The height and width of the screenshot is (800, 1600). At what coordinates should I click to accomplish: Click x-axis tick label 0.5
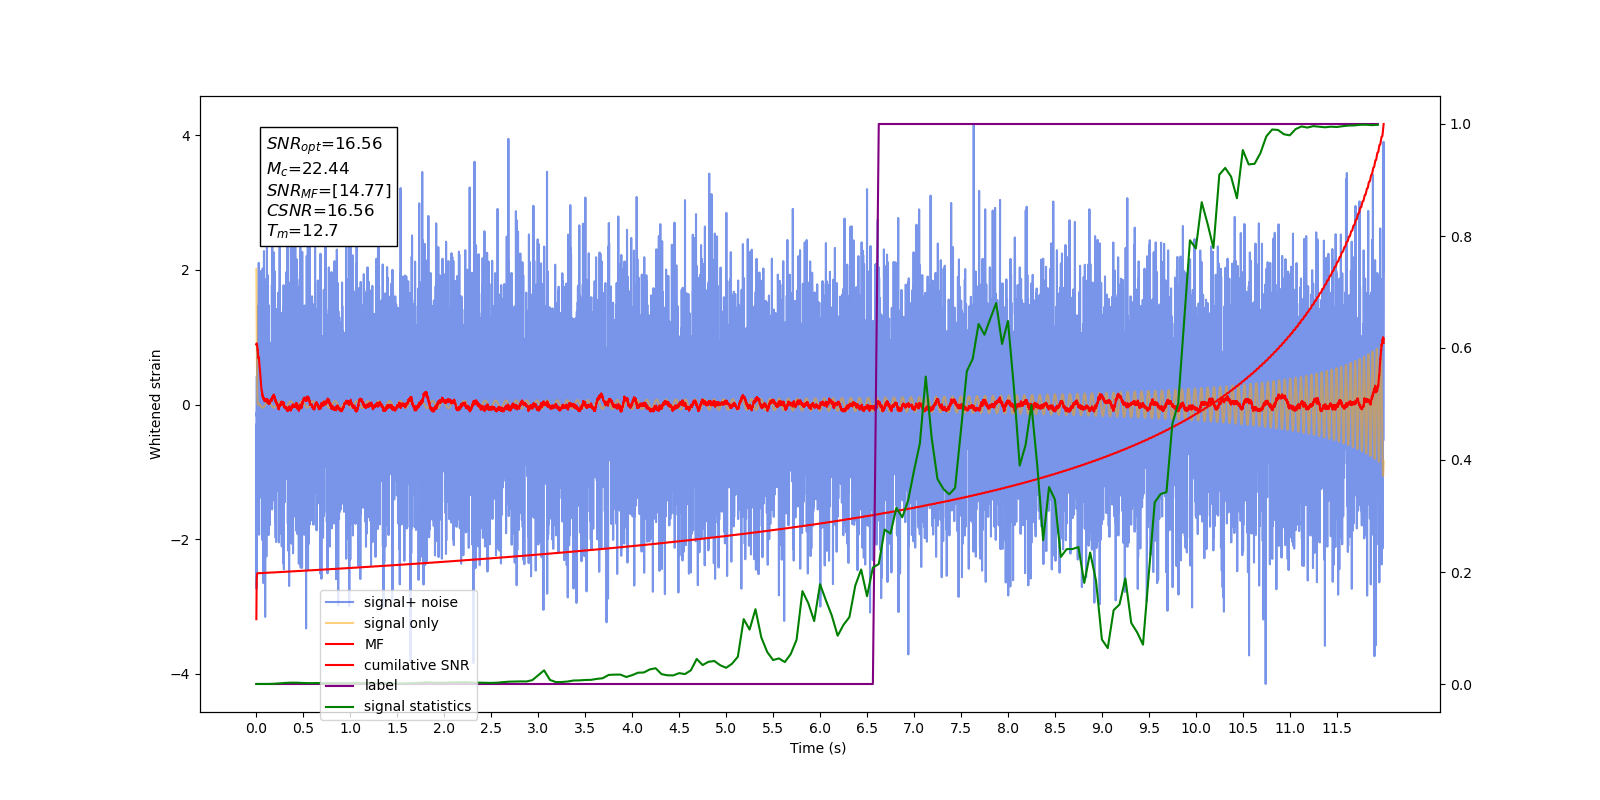[x=303, y=728]
